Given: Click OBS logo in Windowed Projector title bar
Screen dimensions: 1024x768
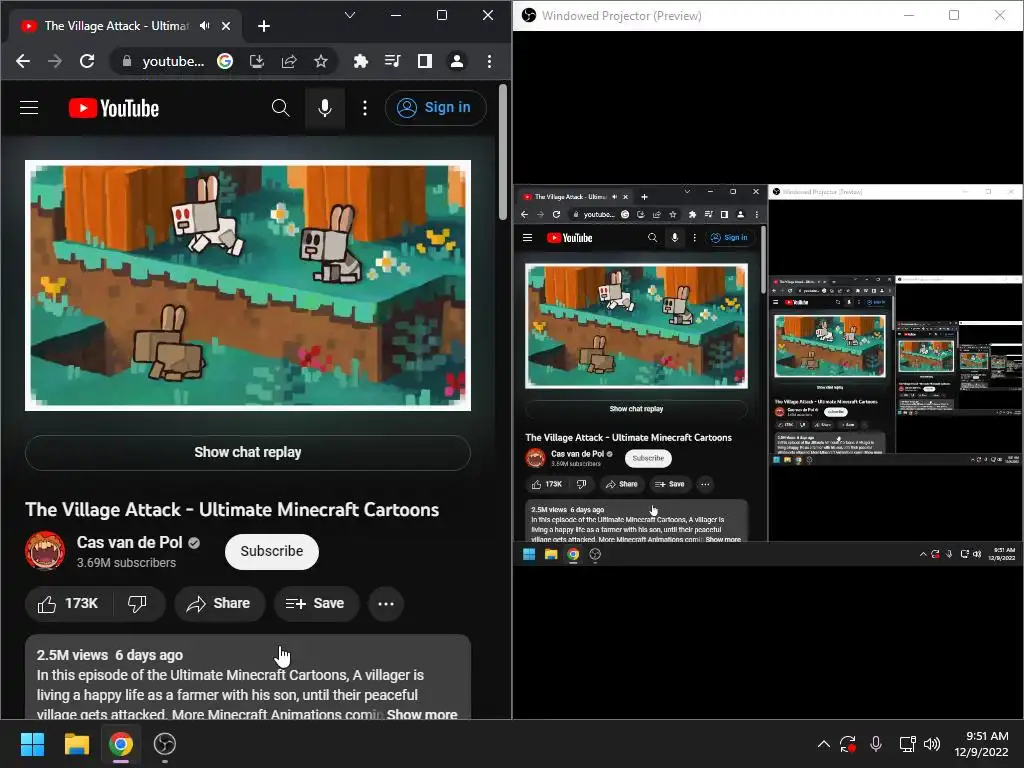Looking at the screenshot, I should pos(529,15).
